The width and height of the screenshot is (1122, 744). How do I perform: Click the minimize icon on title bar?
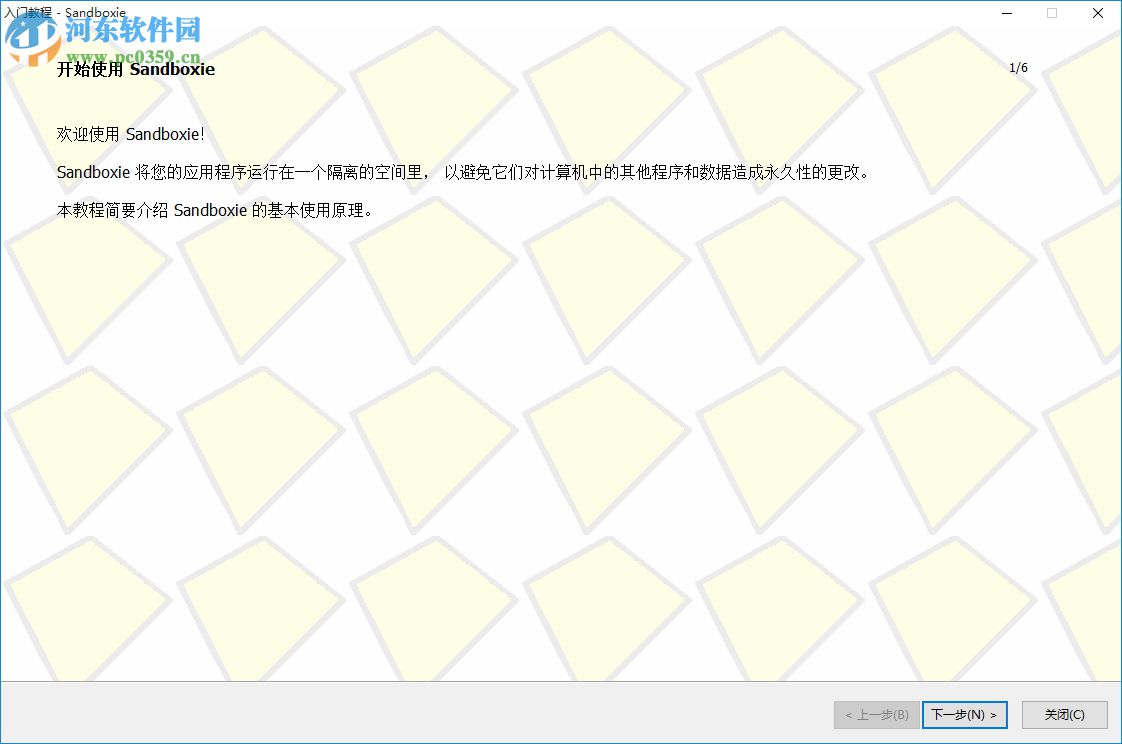click(x=1005, y=13)
